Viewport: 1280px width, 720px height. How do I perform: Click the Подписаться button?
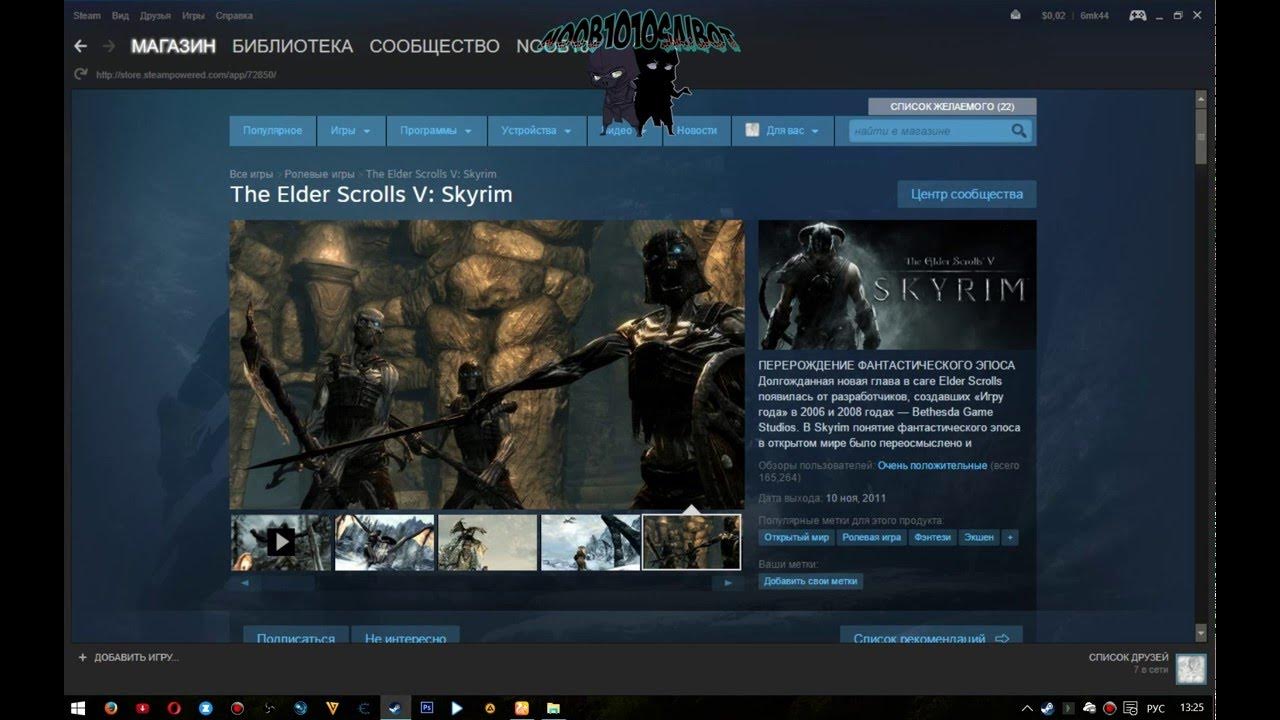(x=296, y=636)
